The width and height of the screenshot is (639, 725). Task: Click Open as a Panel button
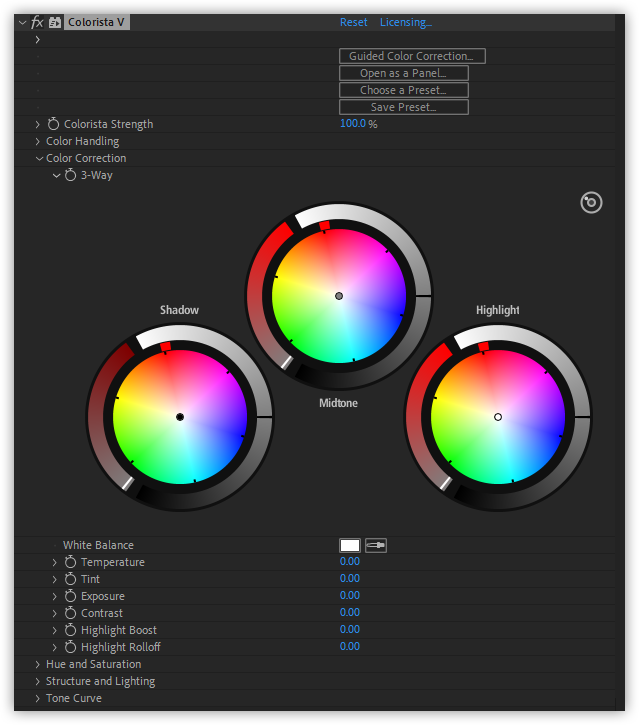pyautogui.click(x=404, y=73)
